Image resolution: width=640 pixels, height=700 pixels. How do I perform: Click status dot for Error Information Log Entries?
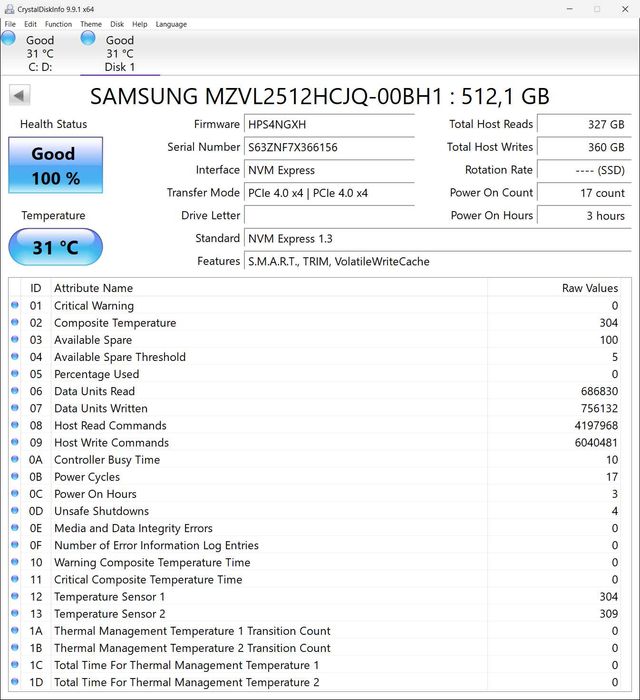pyautogui.click(x=15, y=545)
